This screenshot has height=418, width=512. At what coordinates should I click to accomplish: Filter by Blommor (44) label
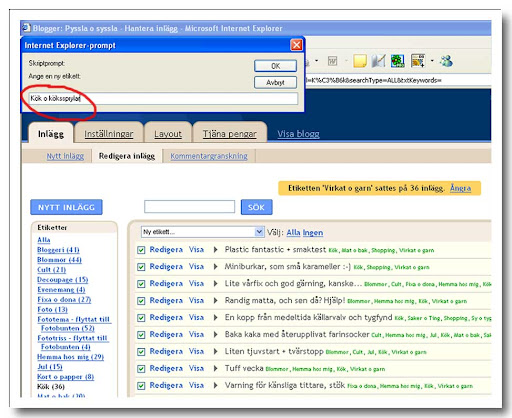(59, 260)
